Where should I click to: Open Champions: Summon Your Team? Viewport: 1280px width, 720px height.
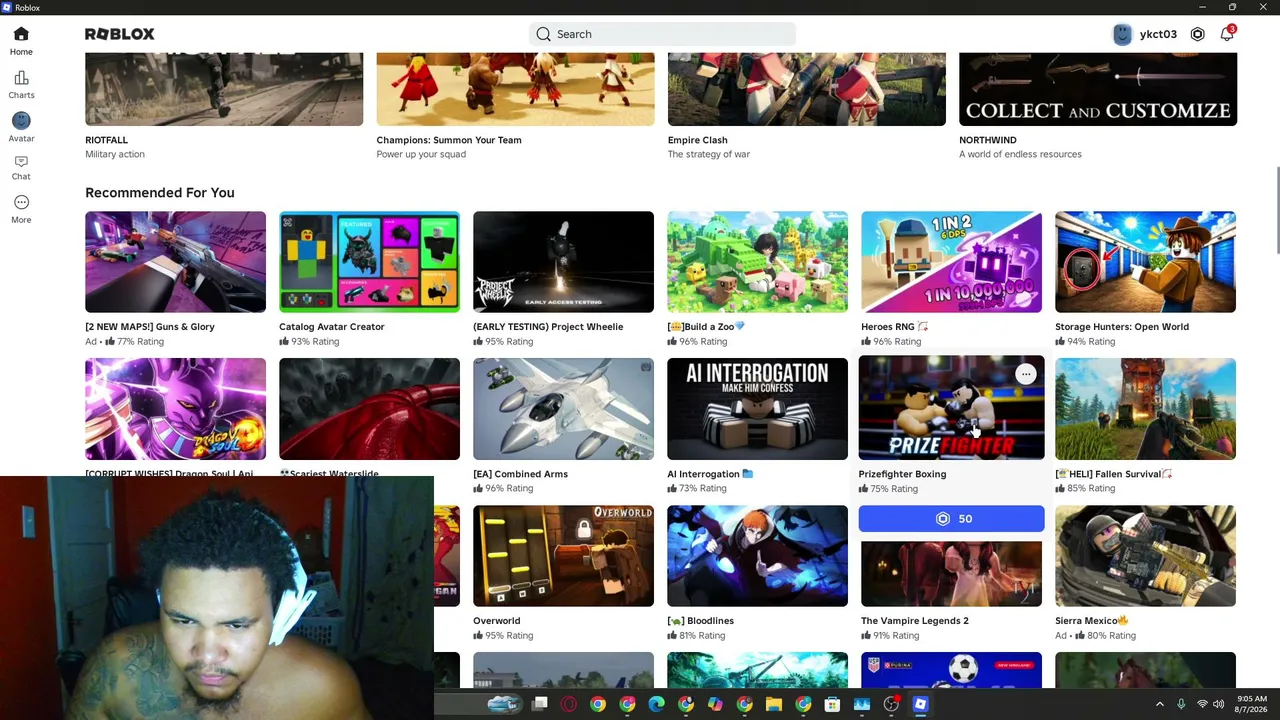coord(449,140)
